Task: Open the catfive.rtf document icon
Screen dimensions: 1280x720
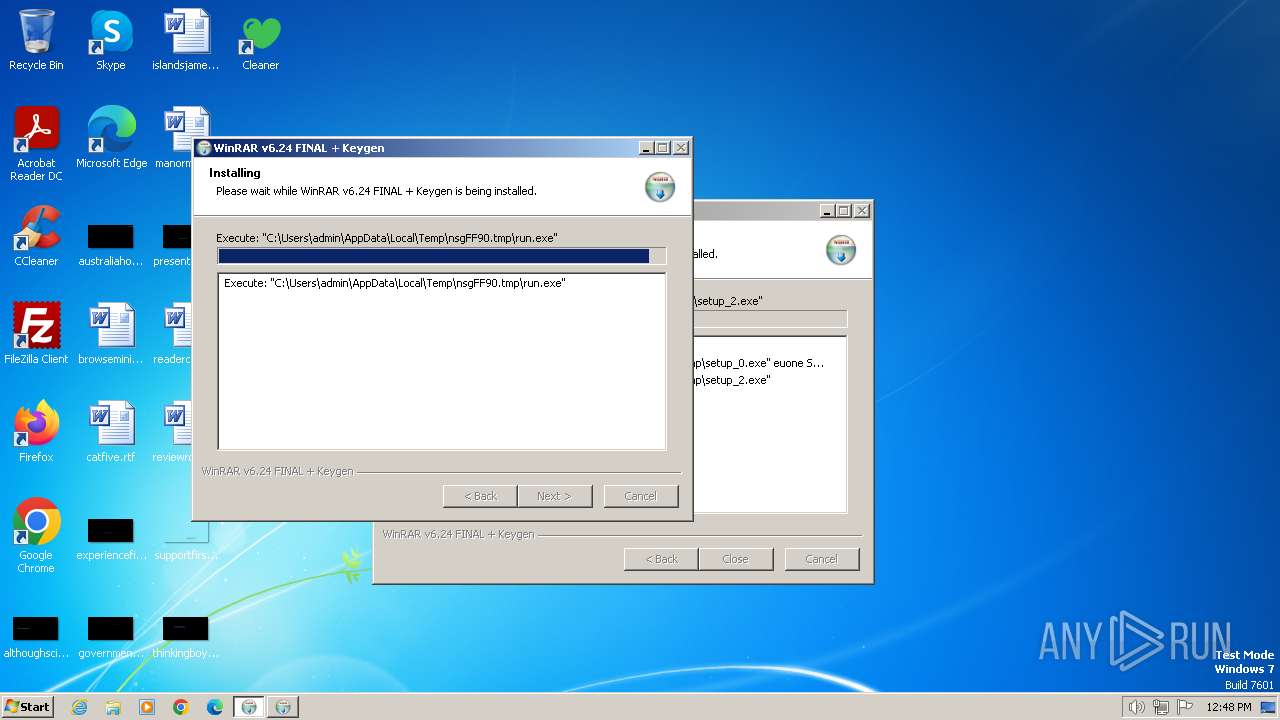Action: click(x=110, y=432)
